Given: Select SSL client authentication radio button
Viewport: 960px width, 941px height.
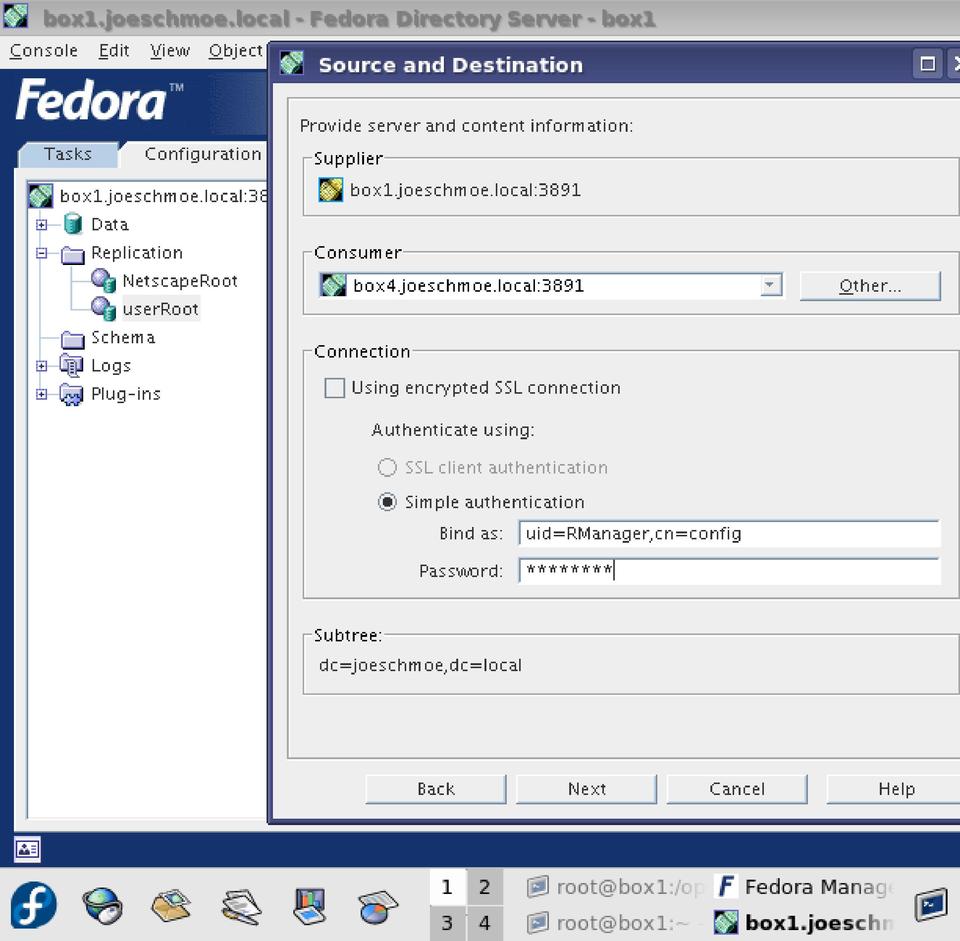Looking at the screenshot, I should [387, 467].
